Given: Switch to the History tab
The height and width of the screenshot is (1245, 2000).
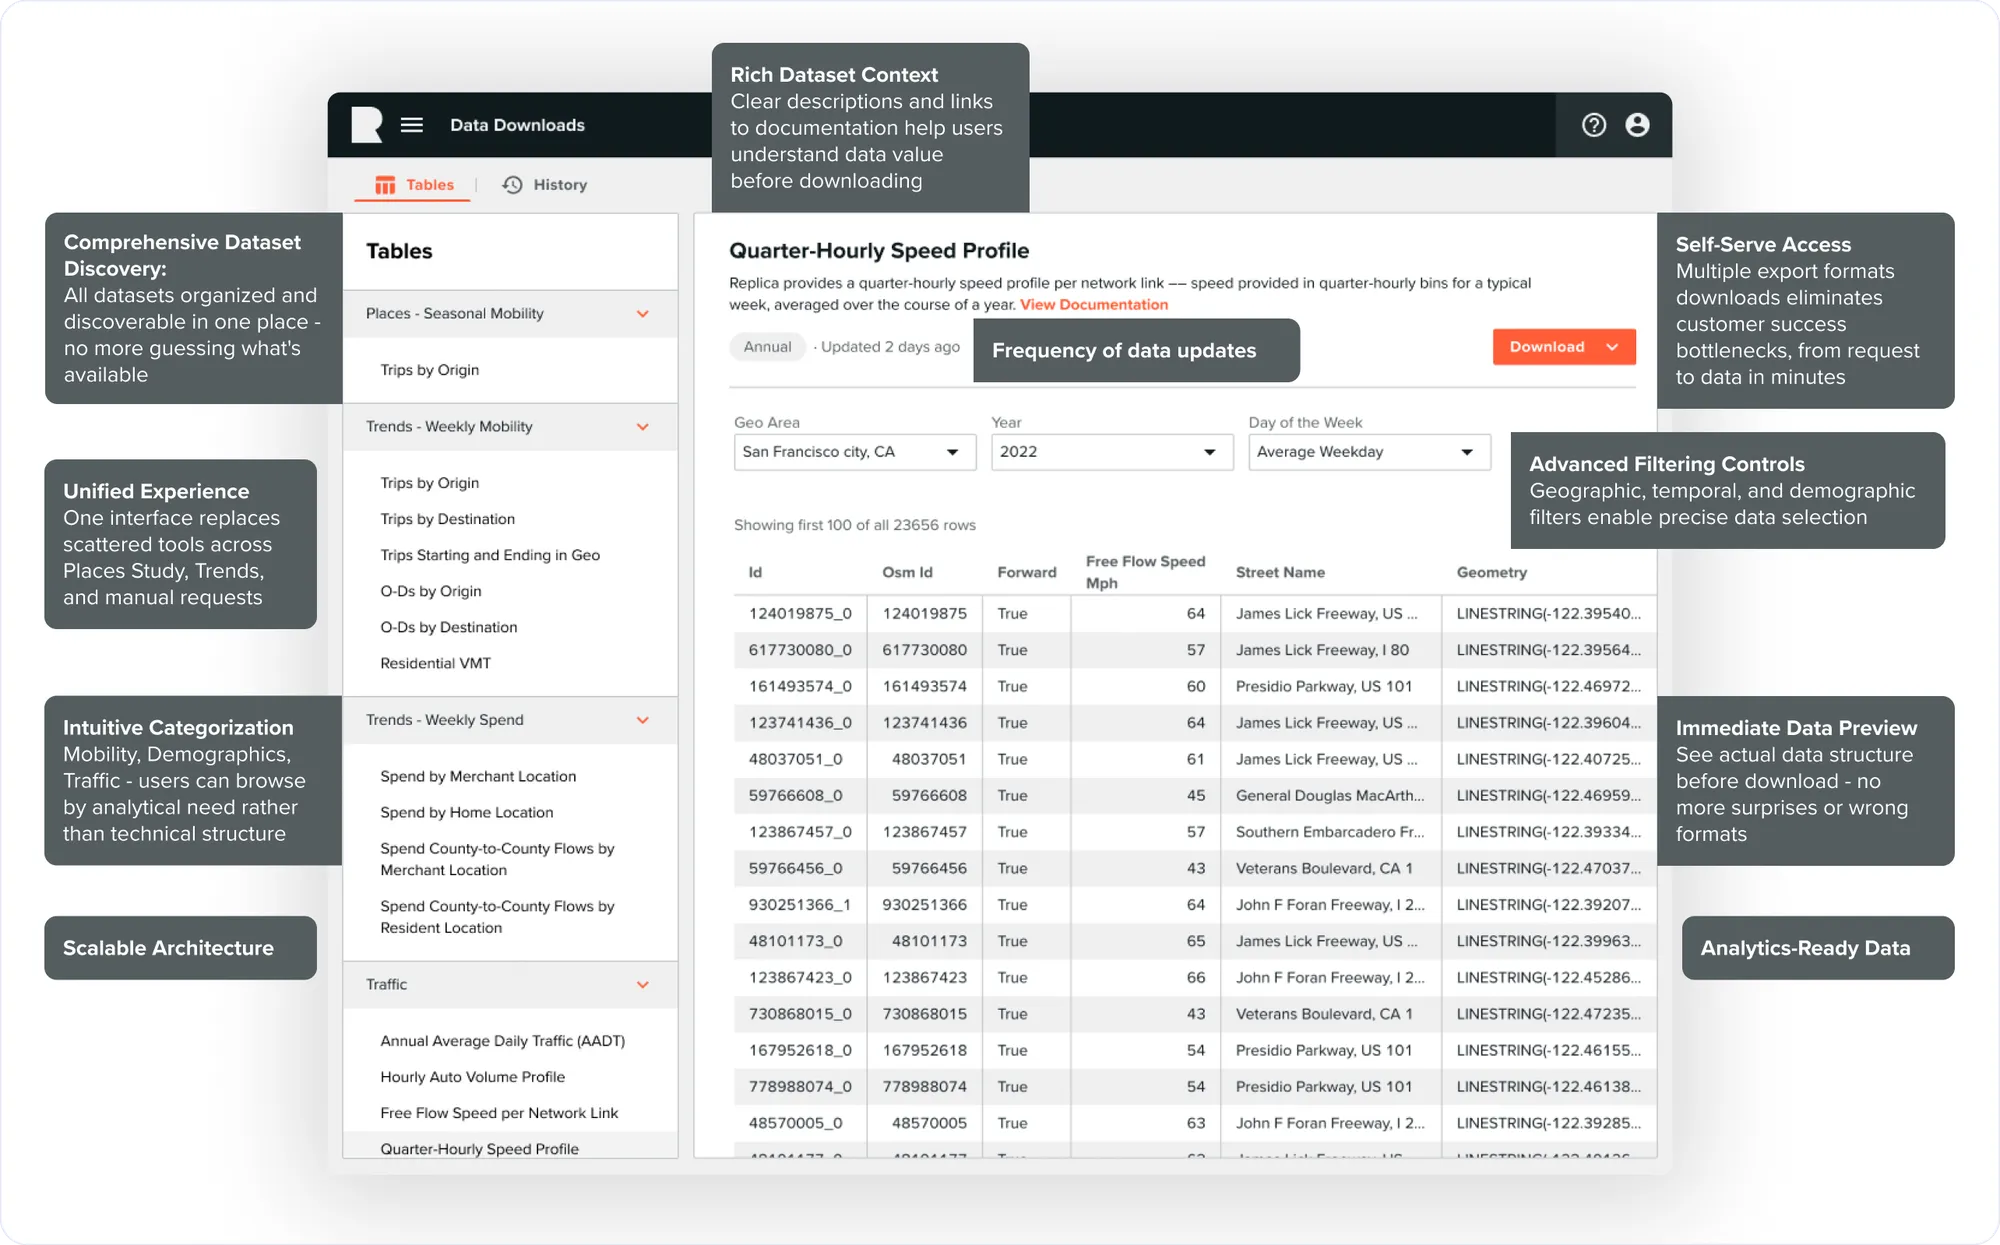Looking at the screenshot, I should pyautogui.click(x=545, y=185).
